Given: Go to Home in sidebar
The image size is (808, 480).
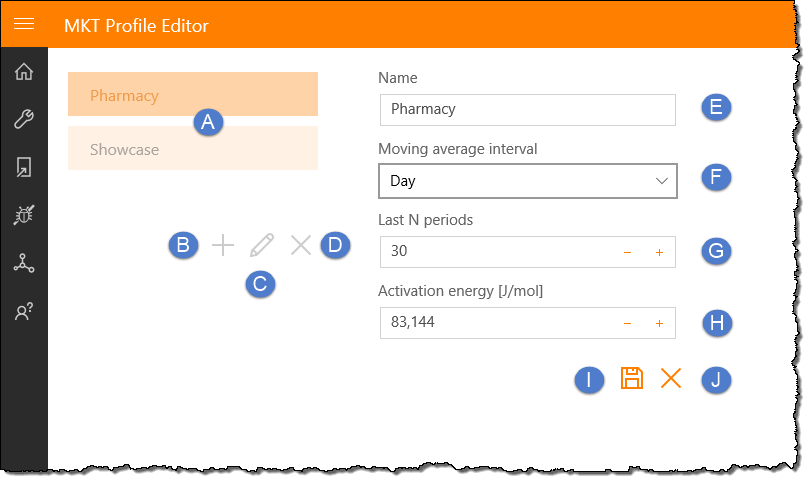Looking at the screenshot, I should (24, 71).
